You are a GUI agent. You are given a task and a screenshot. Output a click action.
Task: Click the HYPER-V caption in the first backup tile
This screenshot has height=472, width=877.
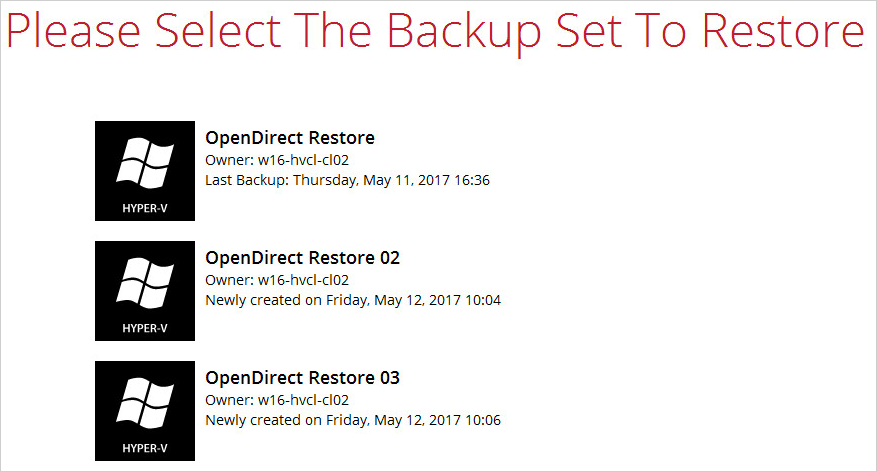[x=145, y=208]
